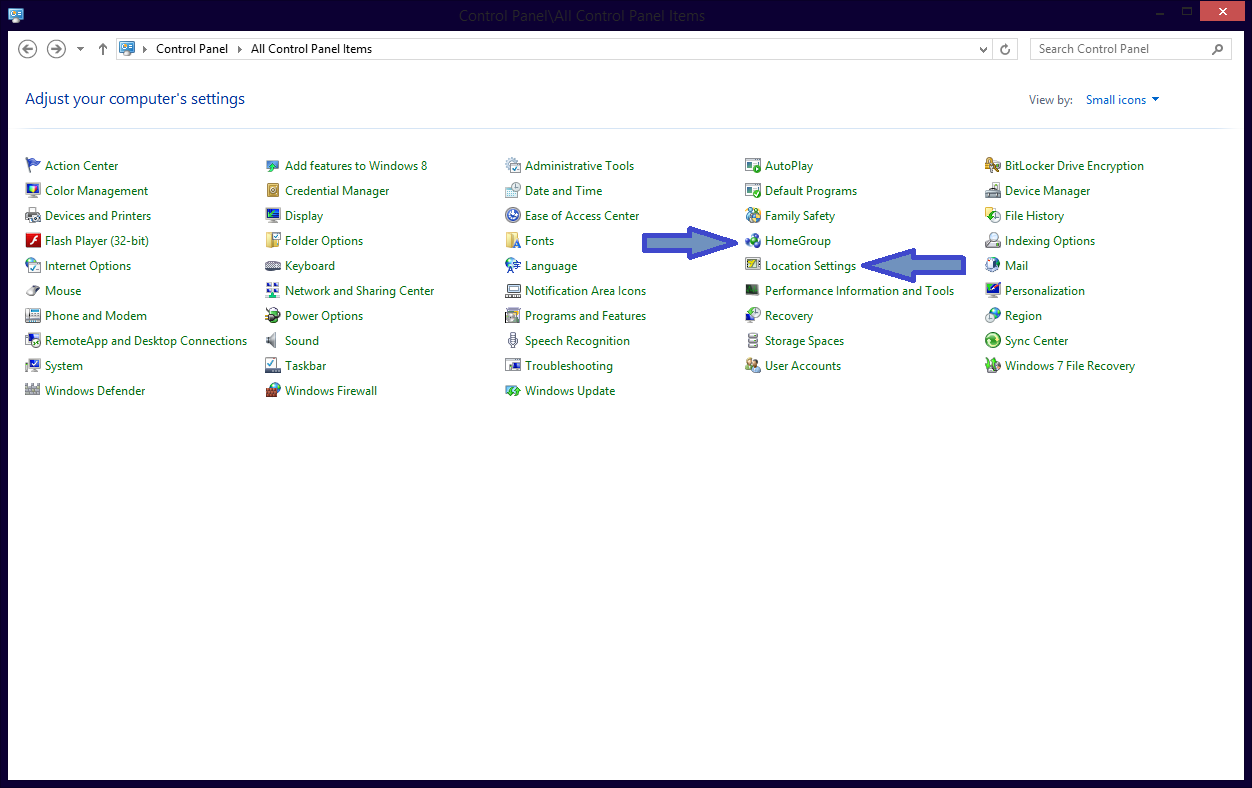Click the BitLocker Drive Encryption icon
Image resolution: width=1252 pixels, height=788 pixels.
993,166
